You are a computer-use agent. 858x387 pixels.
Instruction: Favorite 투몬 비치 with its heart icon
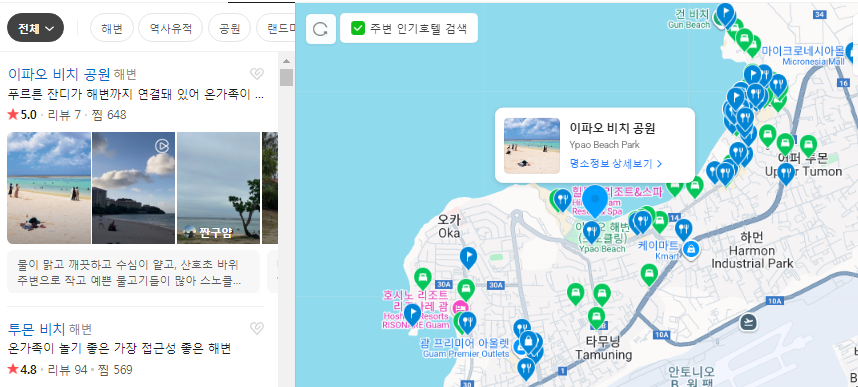point(257,328)
